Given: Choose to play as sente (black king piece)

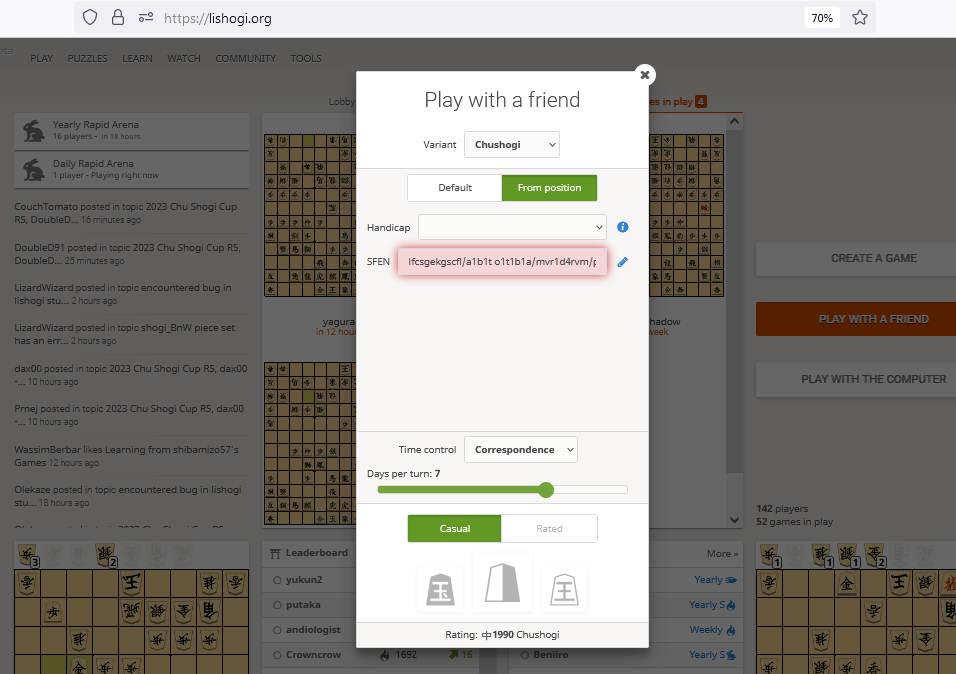Looking at the screenshot, I should (x=440, y=589).
